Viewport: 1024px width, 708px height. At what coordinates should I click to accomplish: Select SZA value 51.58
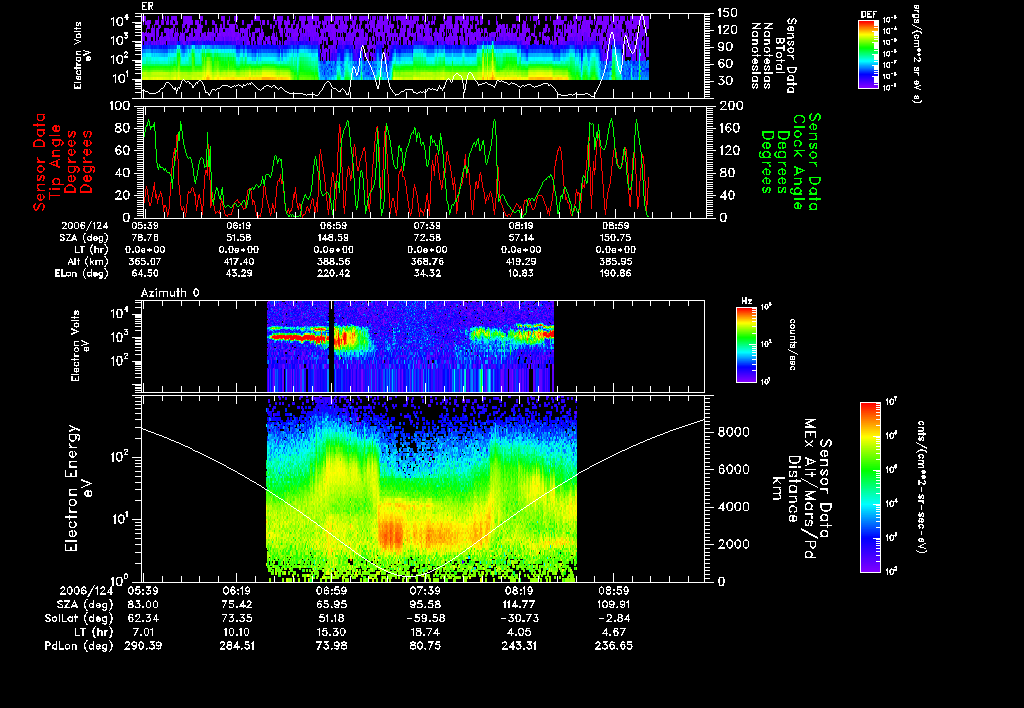pos(239,238)
